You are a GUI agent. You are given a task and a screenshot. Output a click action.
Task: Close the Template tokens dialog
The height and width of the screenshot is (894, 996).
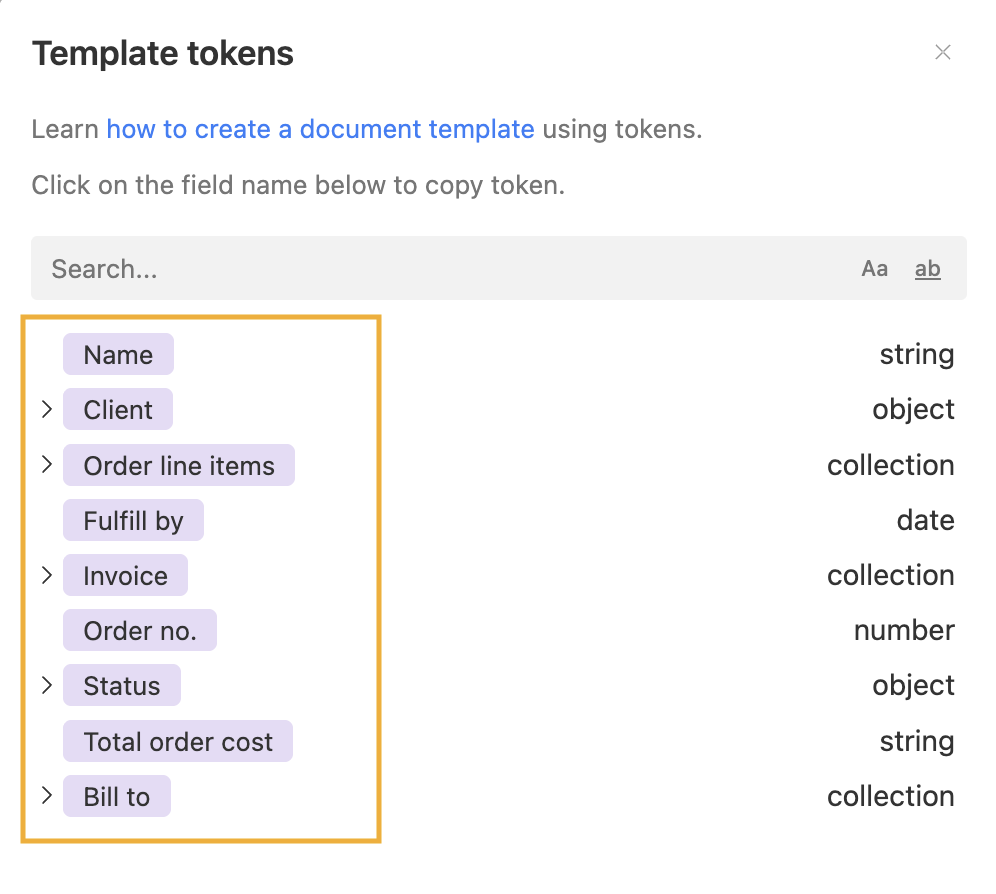tap(943, 52)
